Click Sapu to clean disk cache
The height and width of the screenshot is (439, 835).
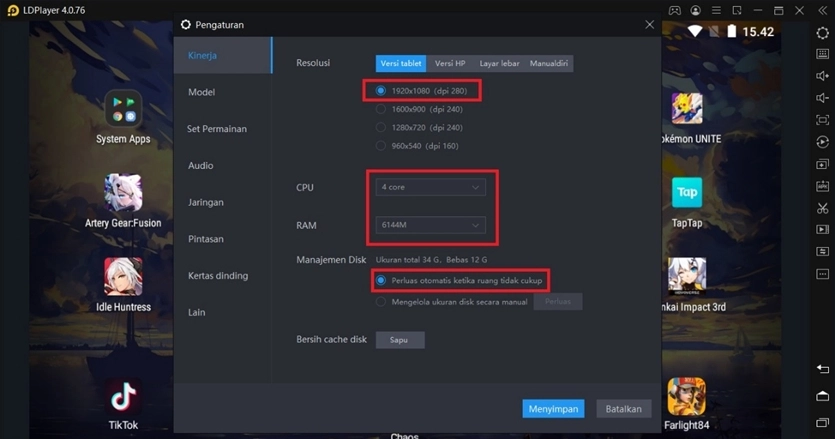point(400,340)
